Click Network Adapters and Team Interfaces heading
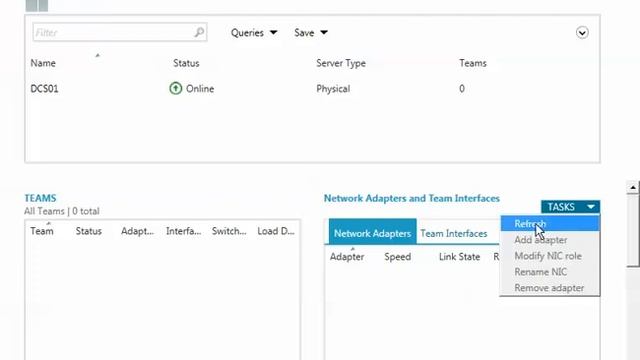Image resolution: width=640 pixels, height=360 pixels. pos(411,198)
